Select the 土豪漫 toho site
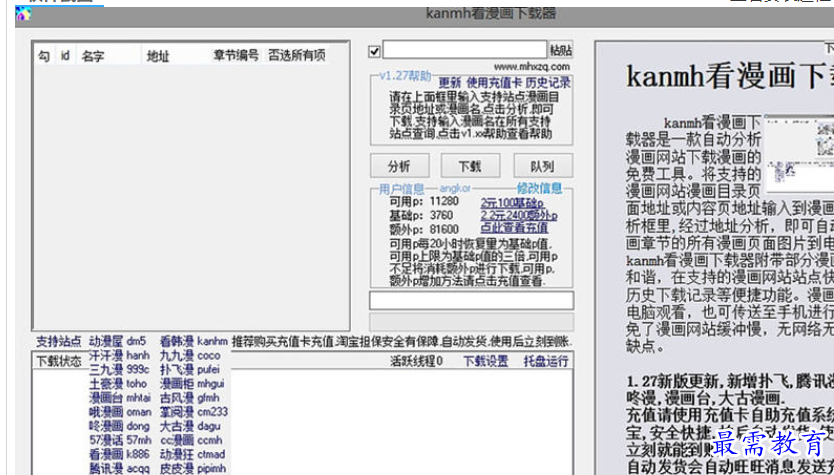 [118, 384]
